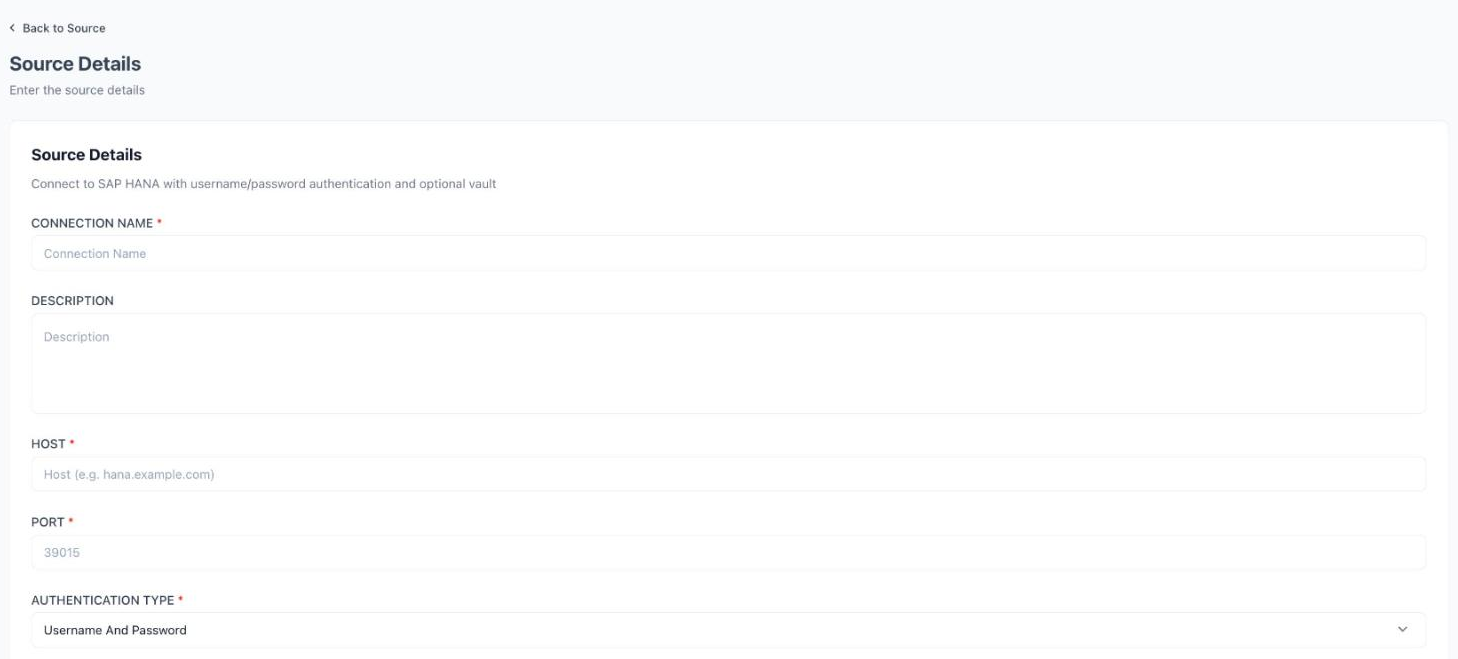
Task: Click the 'DESCRIPTION' label
Action: (x=72, y=301)
